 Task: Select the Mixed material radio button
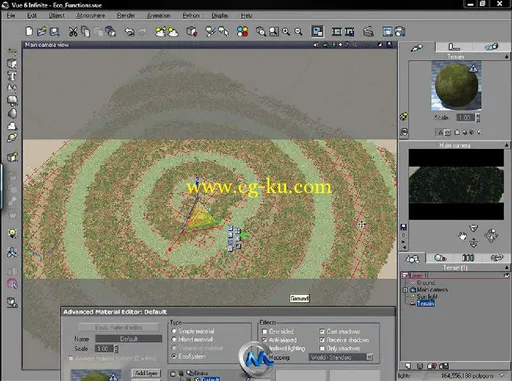[x=174, y=339]
